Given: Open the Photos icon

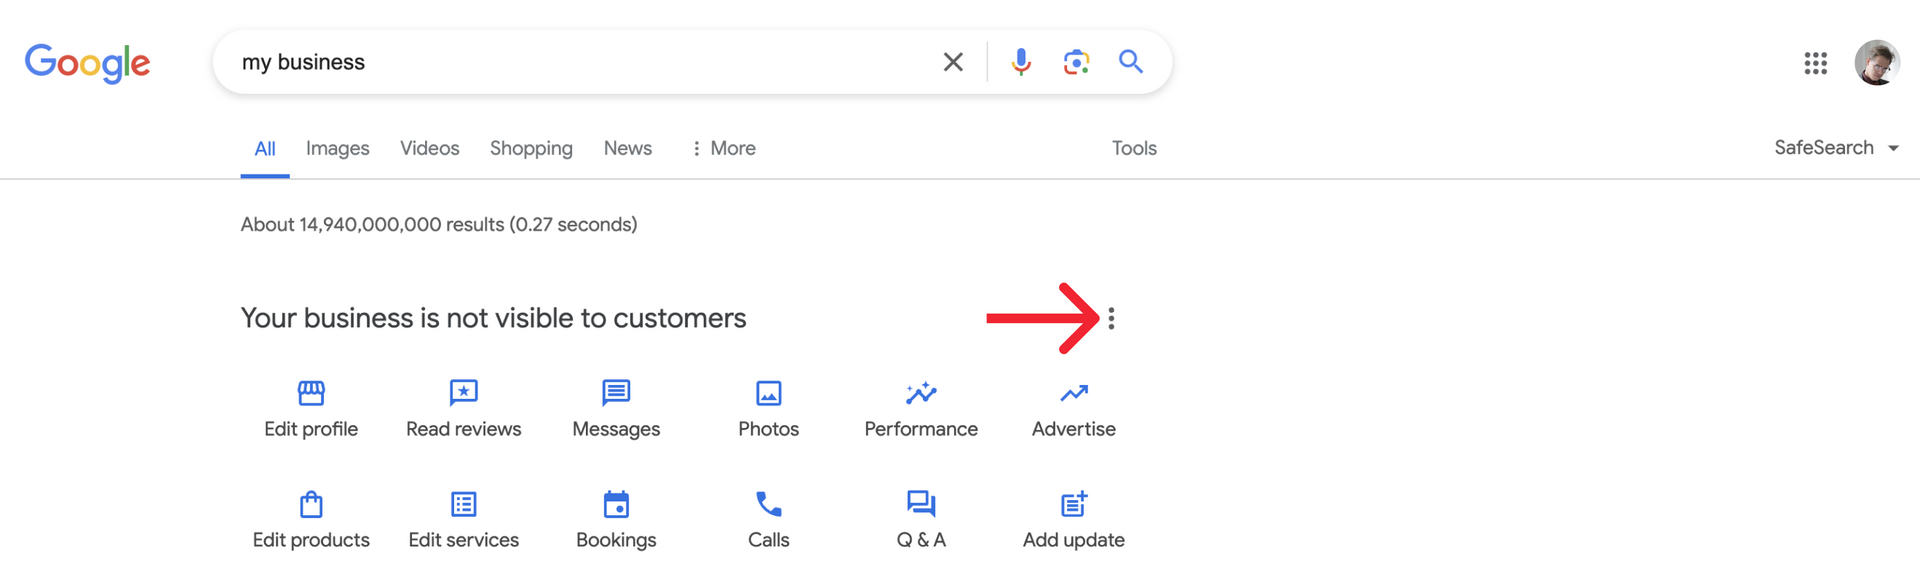Looking at the screenshot, I should (769, 393).
